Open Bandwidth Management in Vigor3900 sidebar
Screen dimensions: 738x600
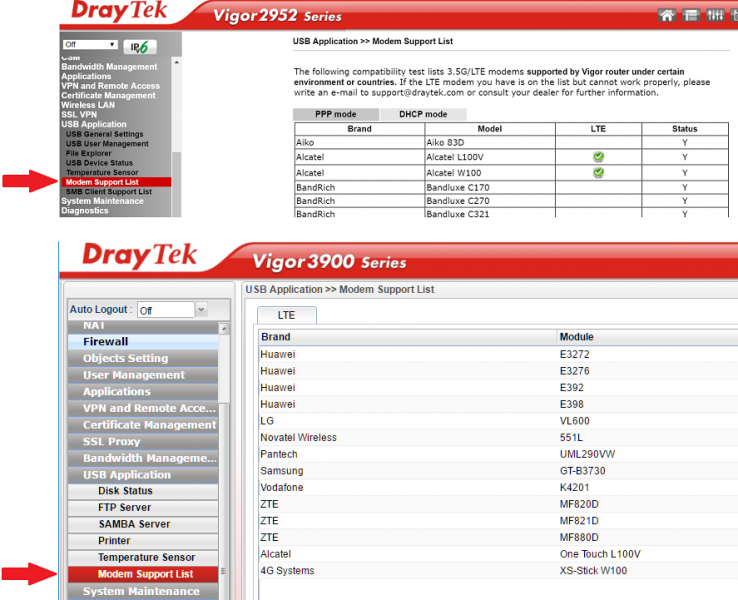coord(143,458)
